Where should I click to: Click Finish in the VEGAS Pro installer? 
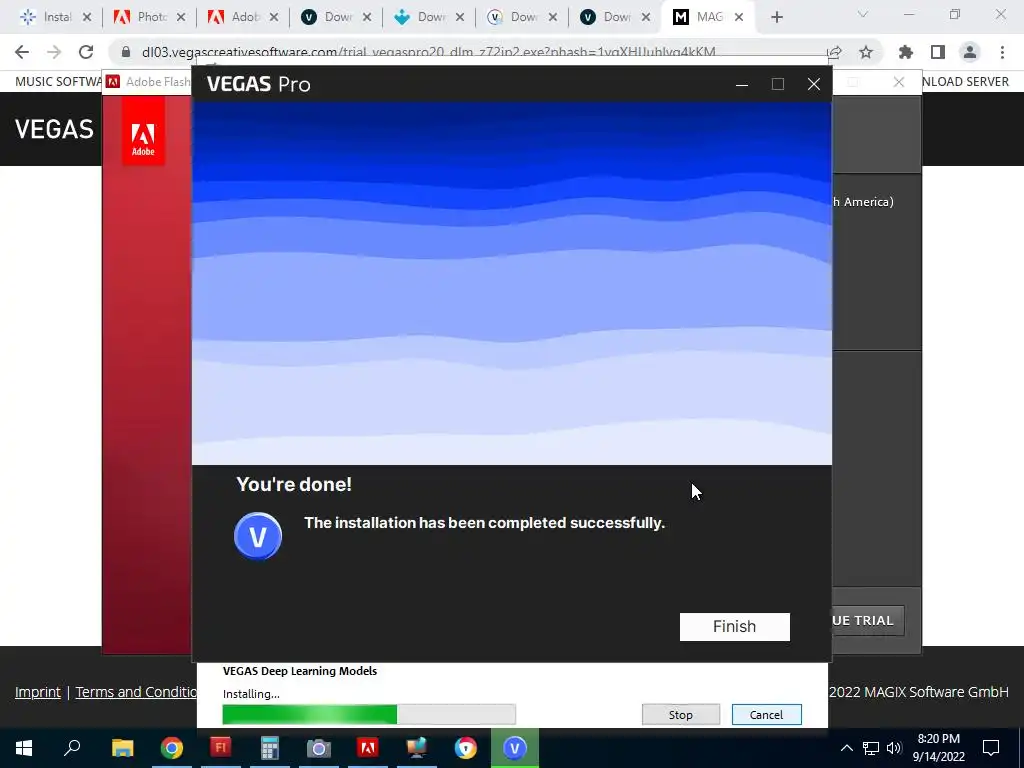click(734, 626)
